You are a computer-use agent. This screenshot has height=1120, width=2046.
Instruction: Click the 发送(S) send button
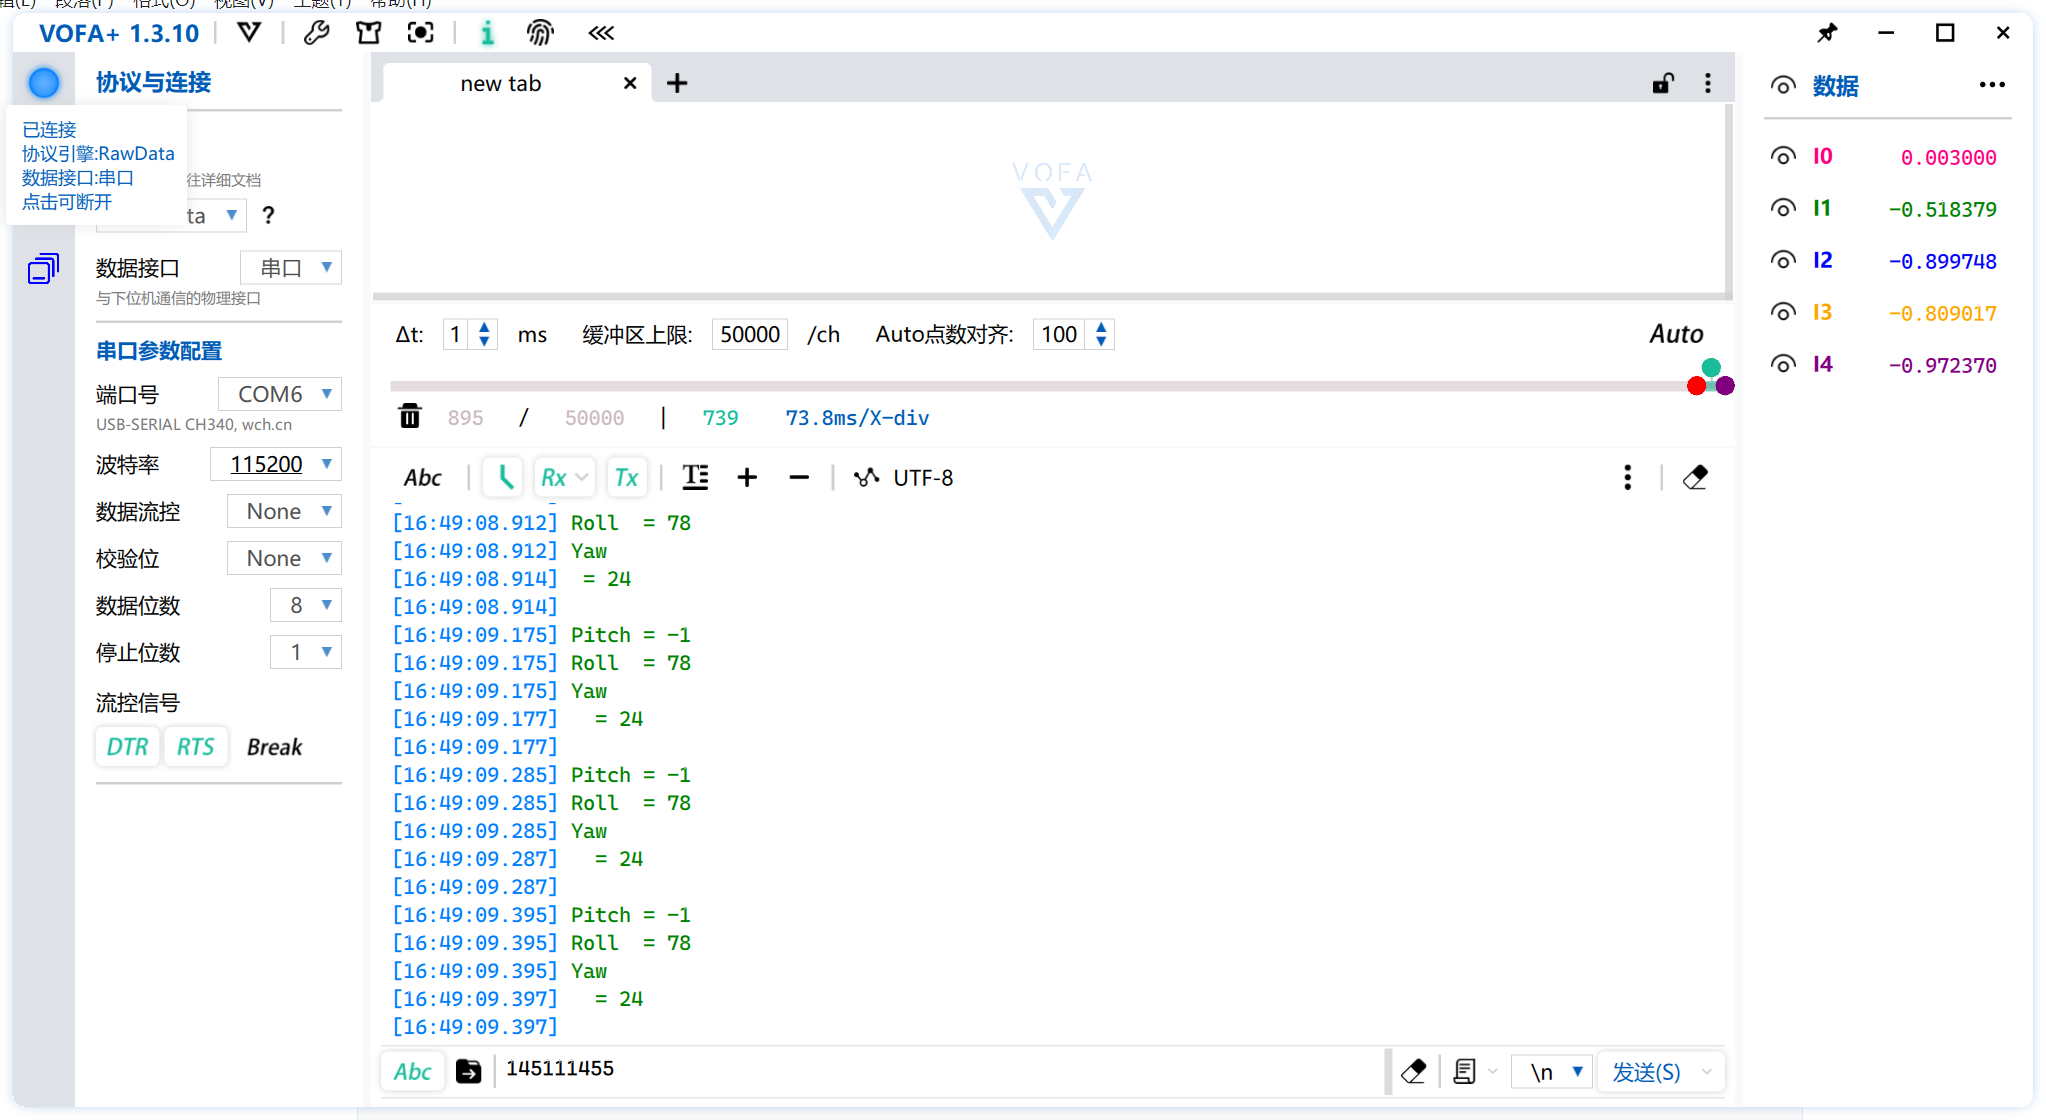[x=1646, y=1072]
